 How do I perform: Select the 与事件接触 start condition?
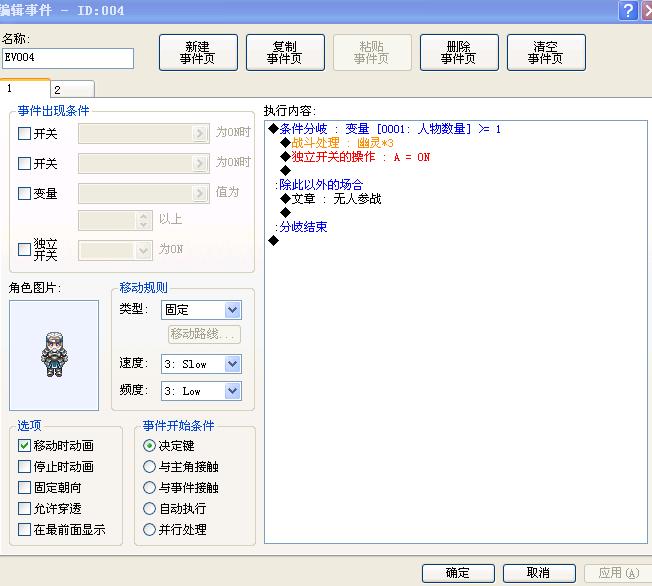tap(149, 487)
